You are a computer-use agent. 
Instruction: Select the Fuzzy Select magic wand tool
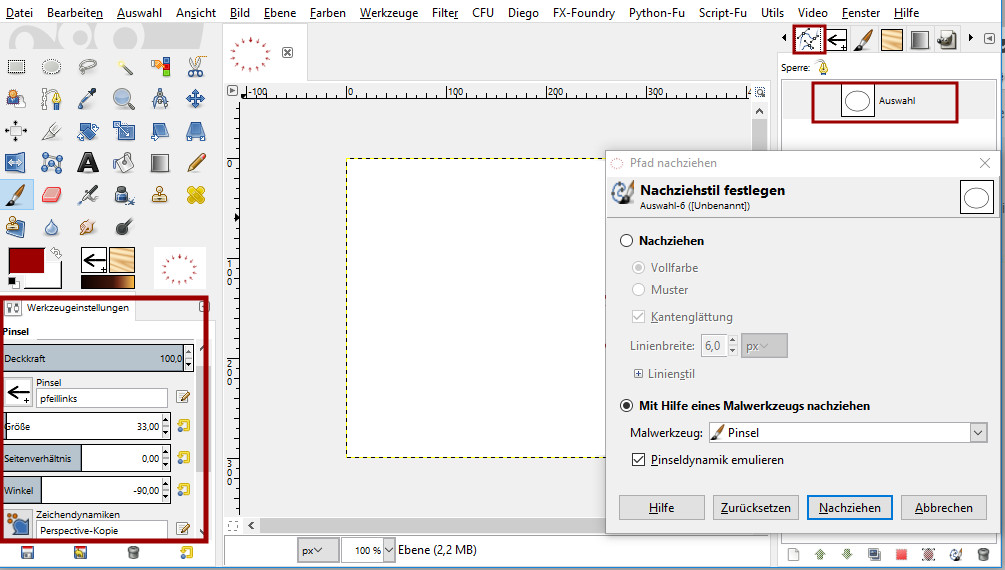click(x=124, y=66)
